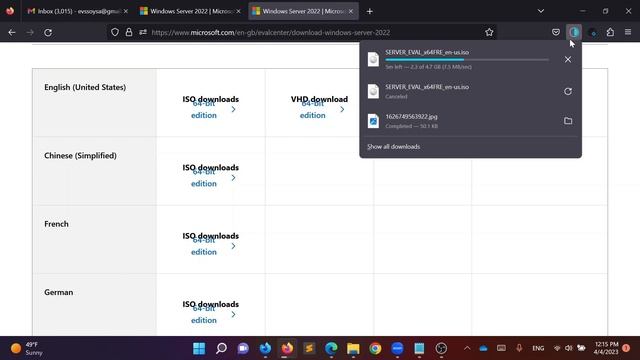Viewport: 640px width, 360px height.
Task: Click the site padlock icon
Action: point(129,32)
